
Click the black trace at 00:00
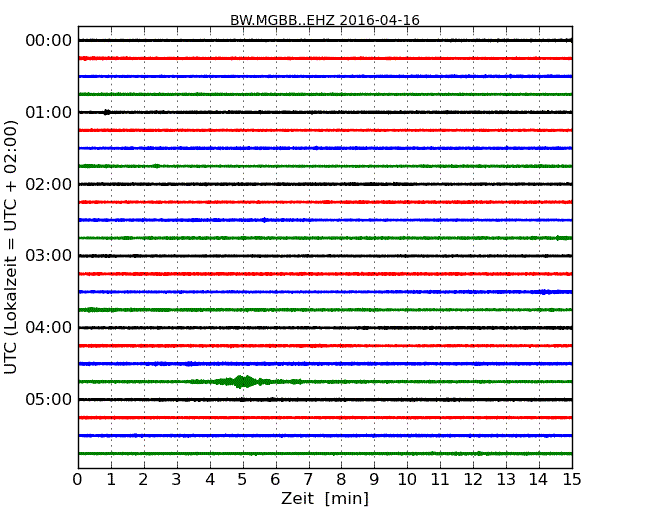pos(325,40)
